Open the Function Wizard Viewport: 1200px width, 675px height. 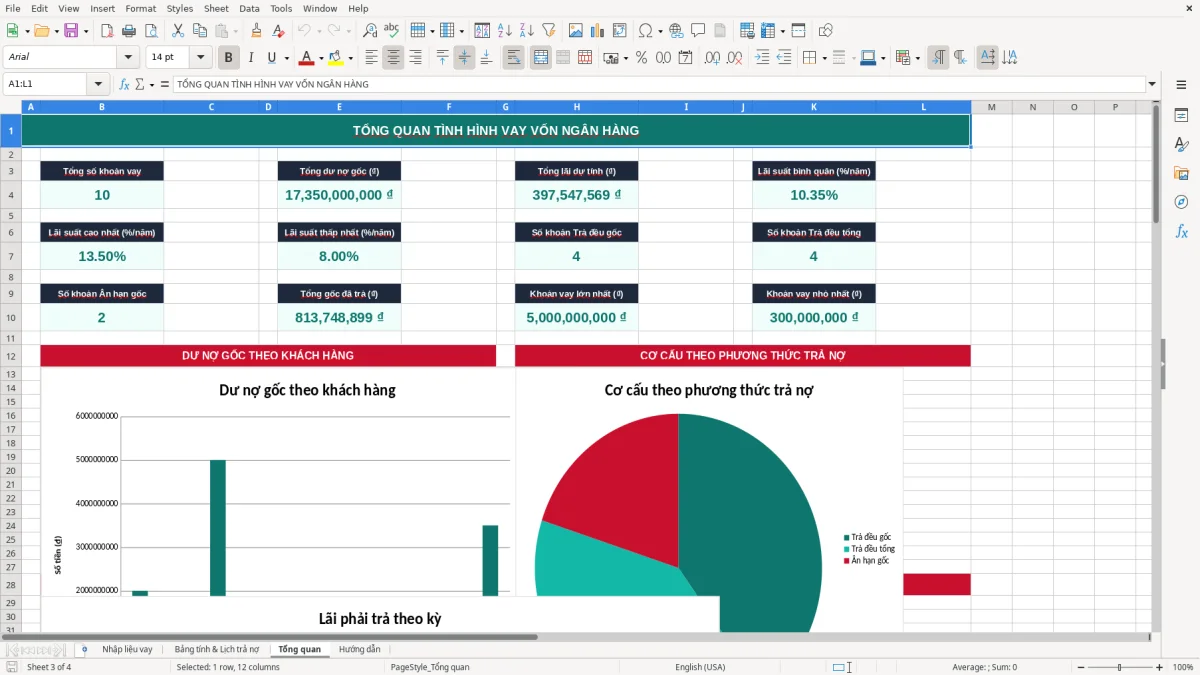(124, 85)
